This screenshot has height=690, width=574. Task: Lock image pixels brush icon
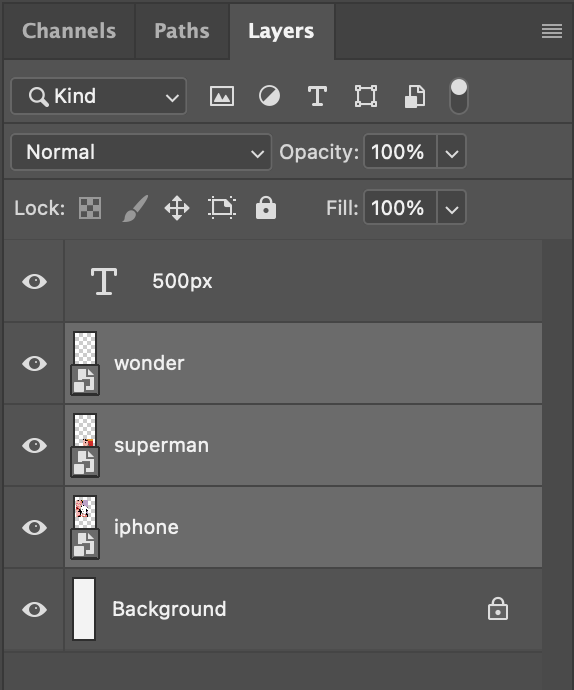(x=135, y=208)
